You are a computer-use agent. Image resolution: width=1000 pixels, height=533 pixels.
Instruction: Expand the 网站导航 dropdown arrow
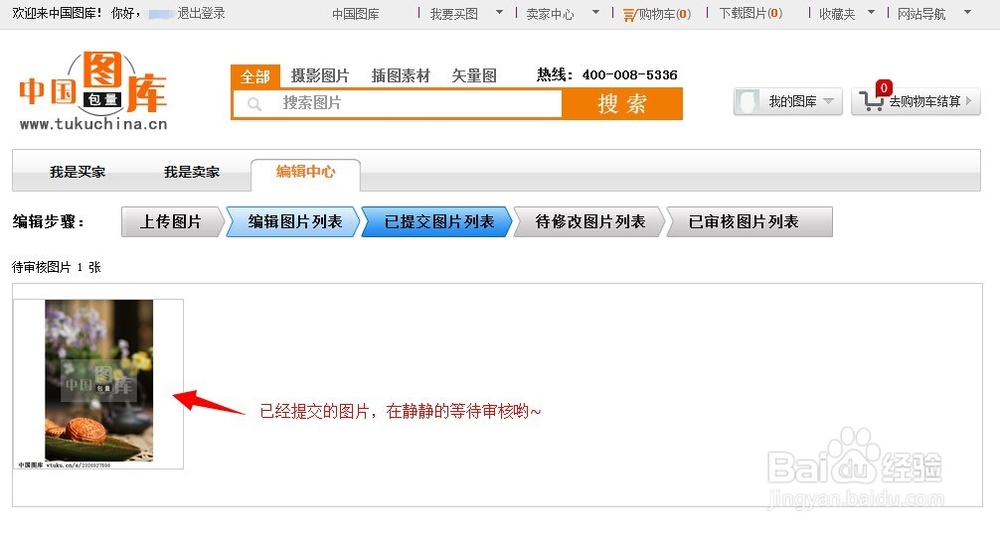coord(967,12)
